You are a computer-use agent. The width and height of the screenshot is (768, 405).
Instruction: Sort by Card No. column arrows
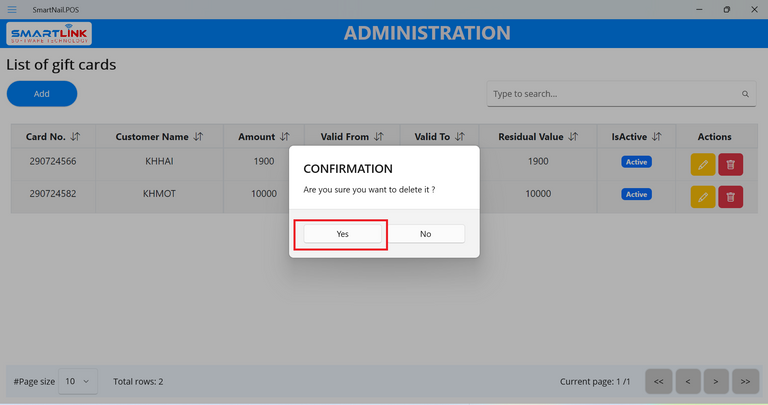pyautogui.click(x=76, y=137)
